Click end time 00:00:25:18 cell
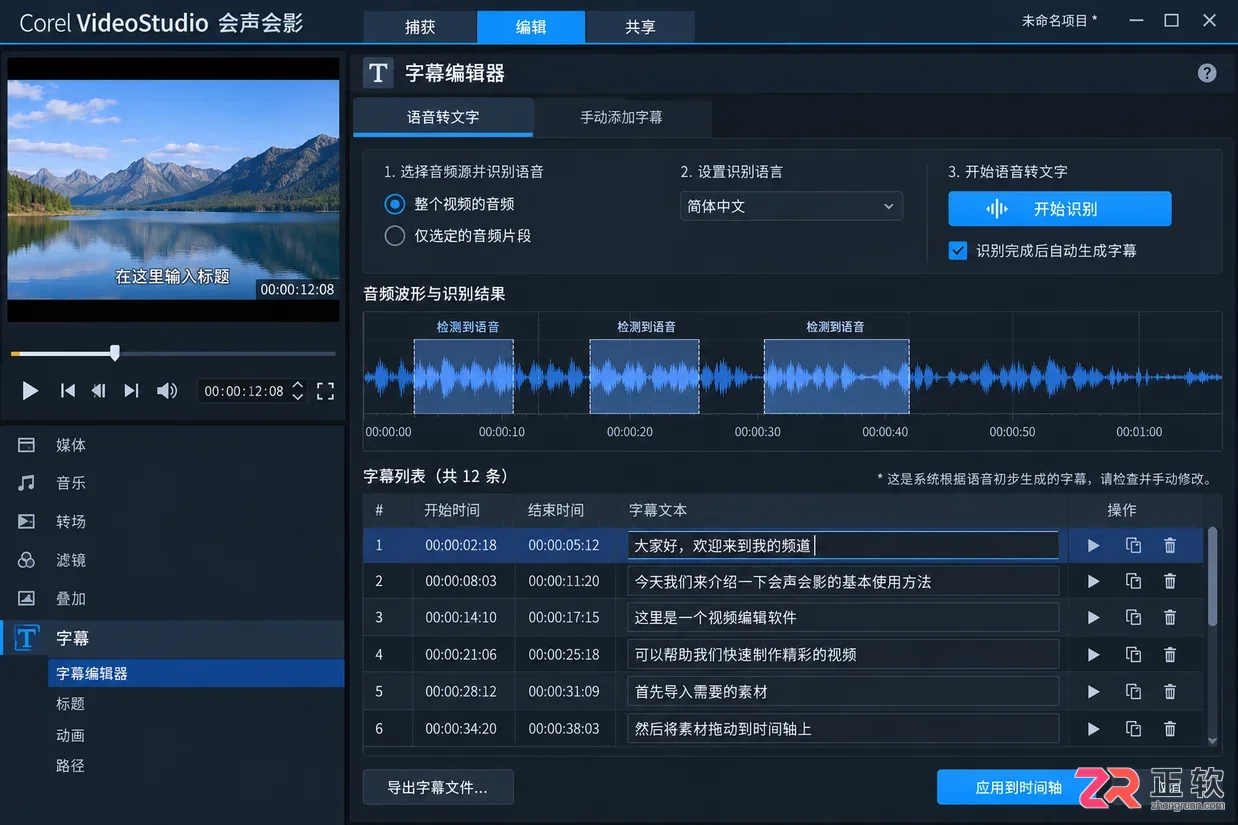Image resolution: width=1238 pixels, height=825 pixels. [x=564, y=655]
